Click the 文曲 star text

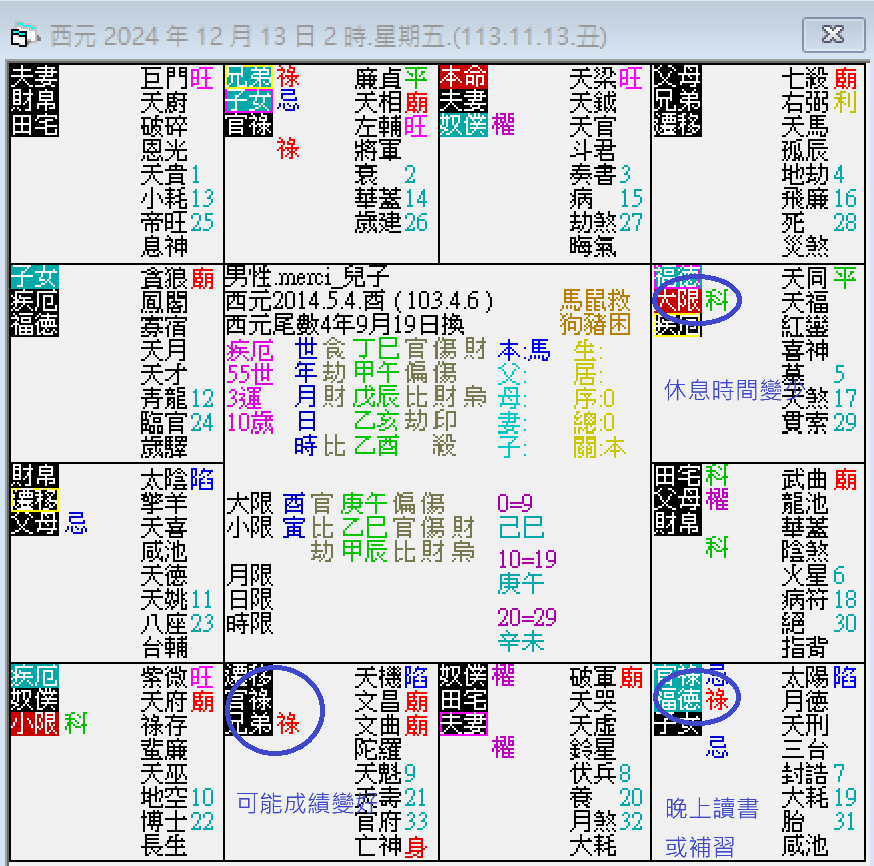point(378,726)
